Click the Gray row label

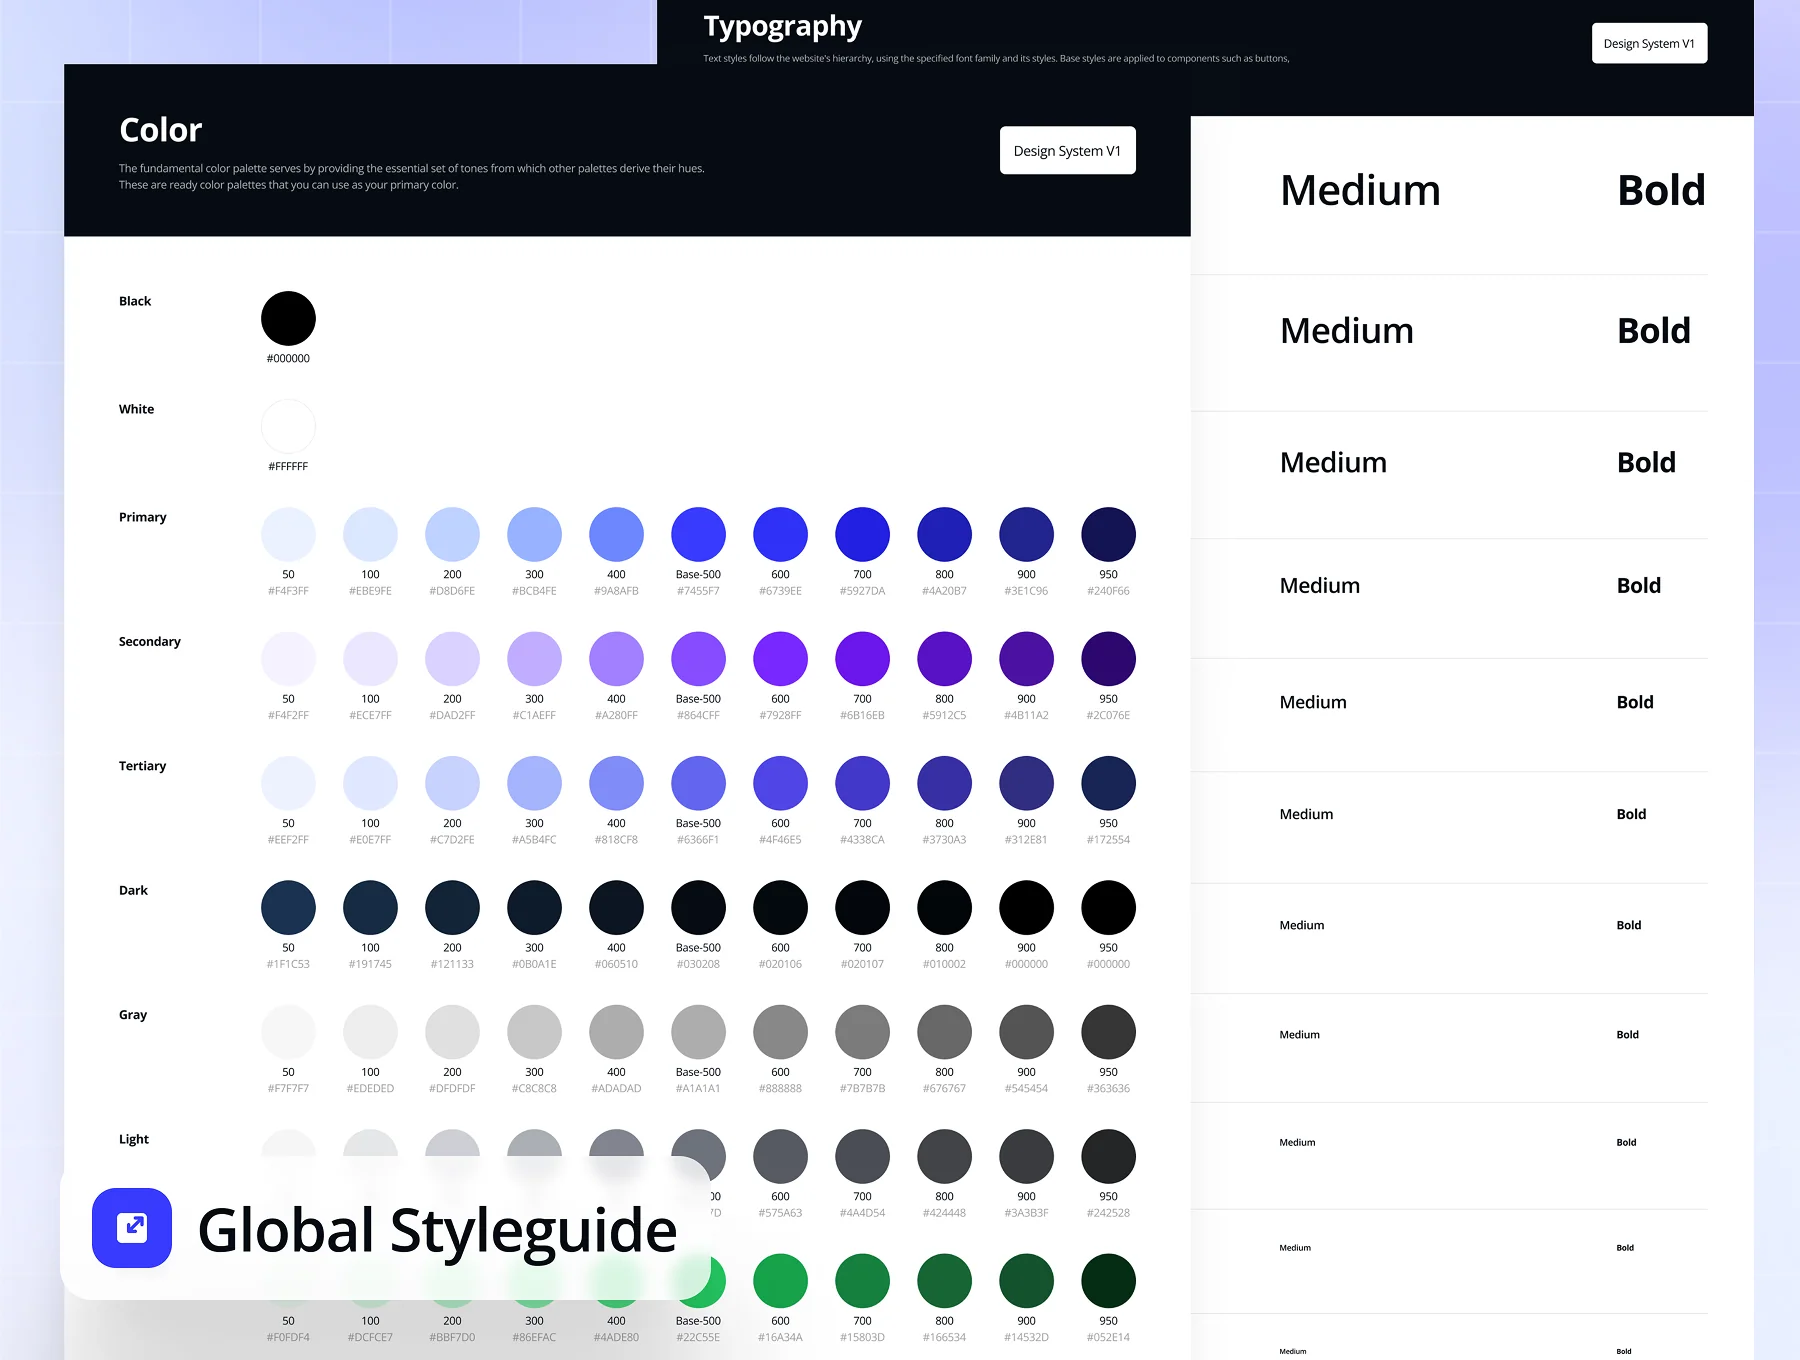(133, 1014)
